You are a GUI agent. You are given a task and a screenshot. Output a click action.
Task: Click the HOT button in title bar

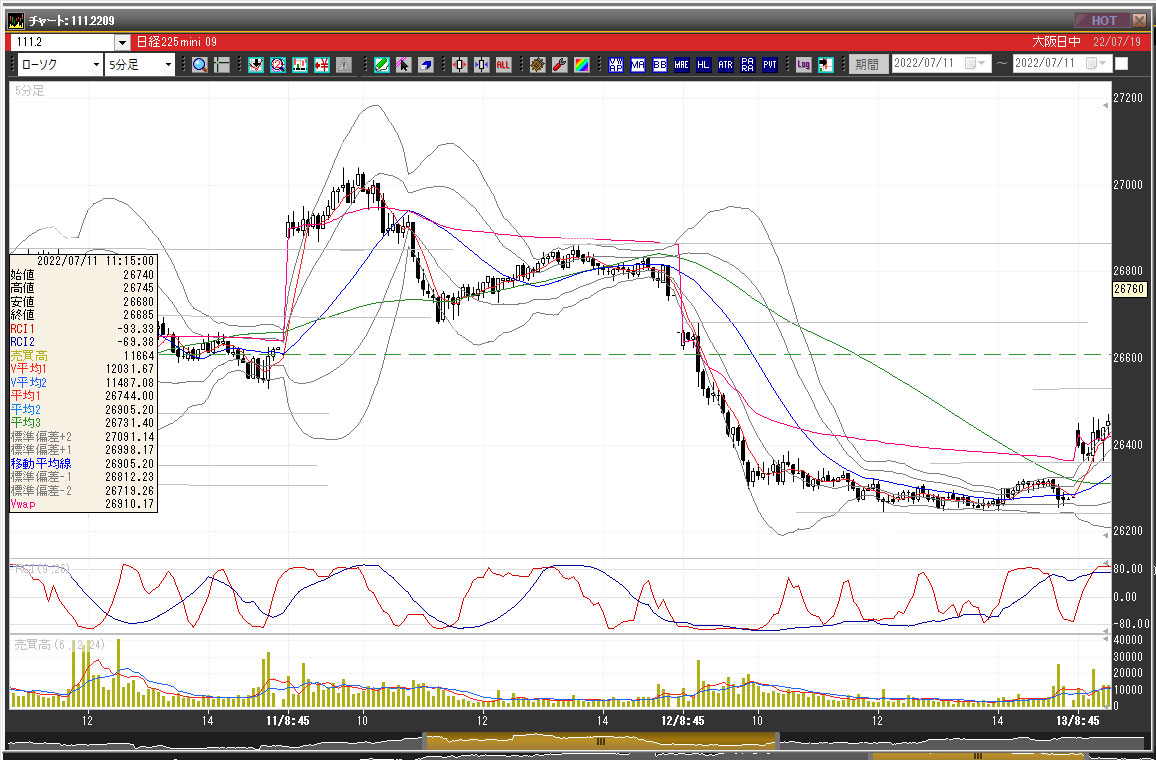tap(1102, 20)
